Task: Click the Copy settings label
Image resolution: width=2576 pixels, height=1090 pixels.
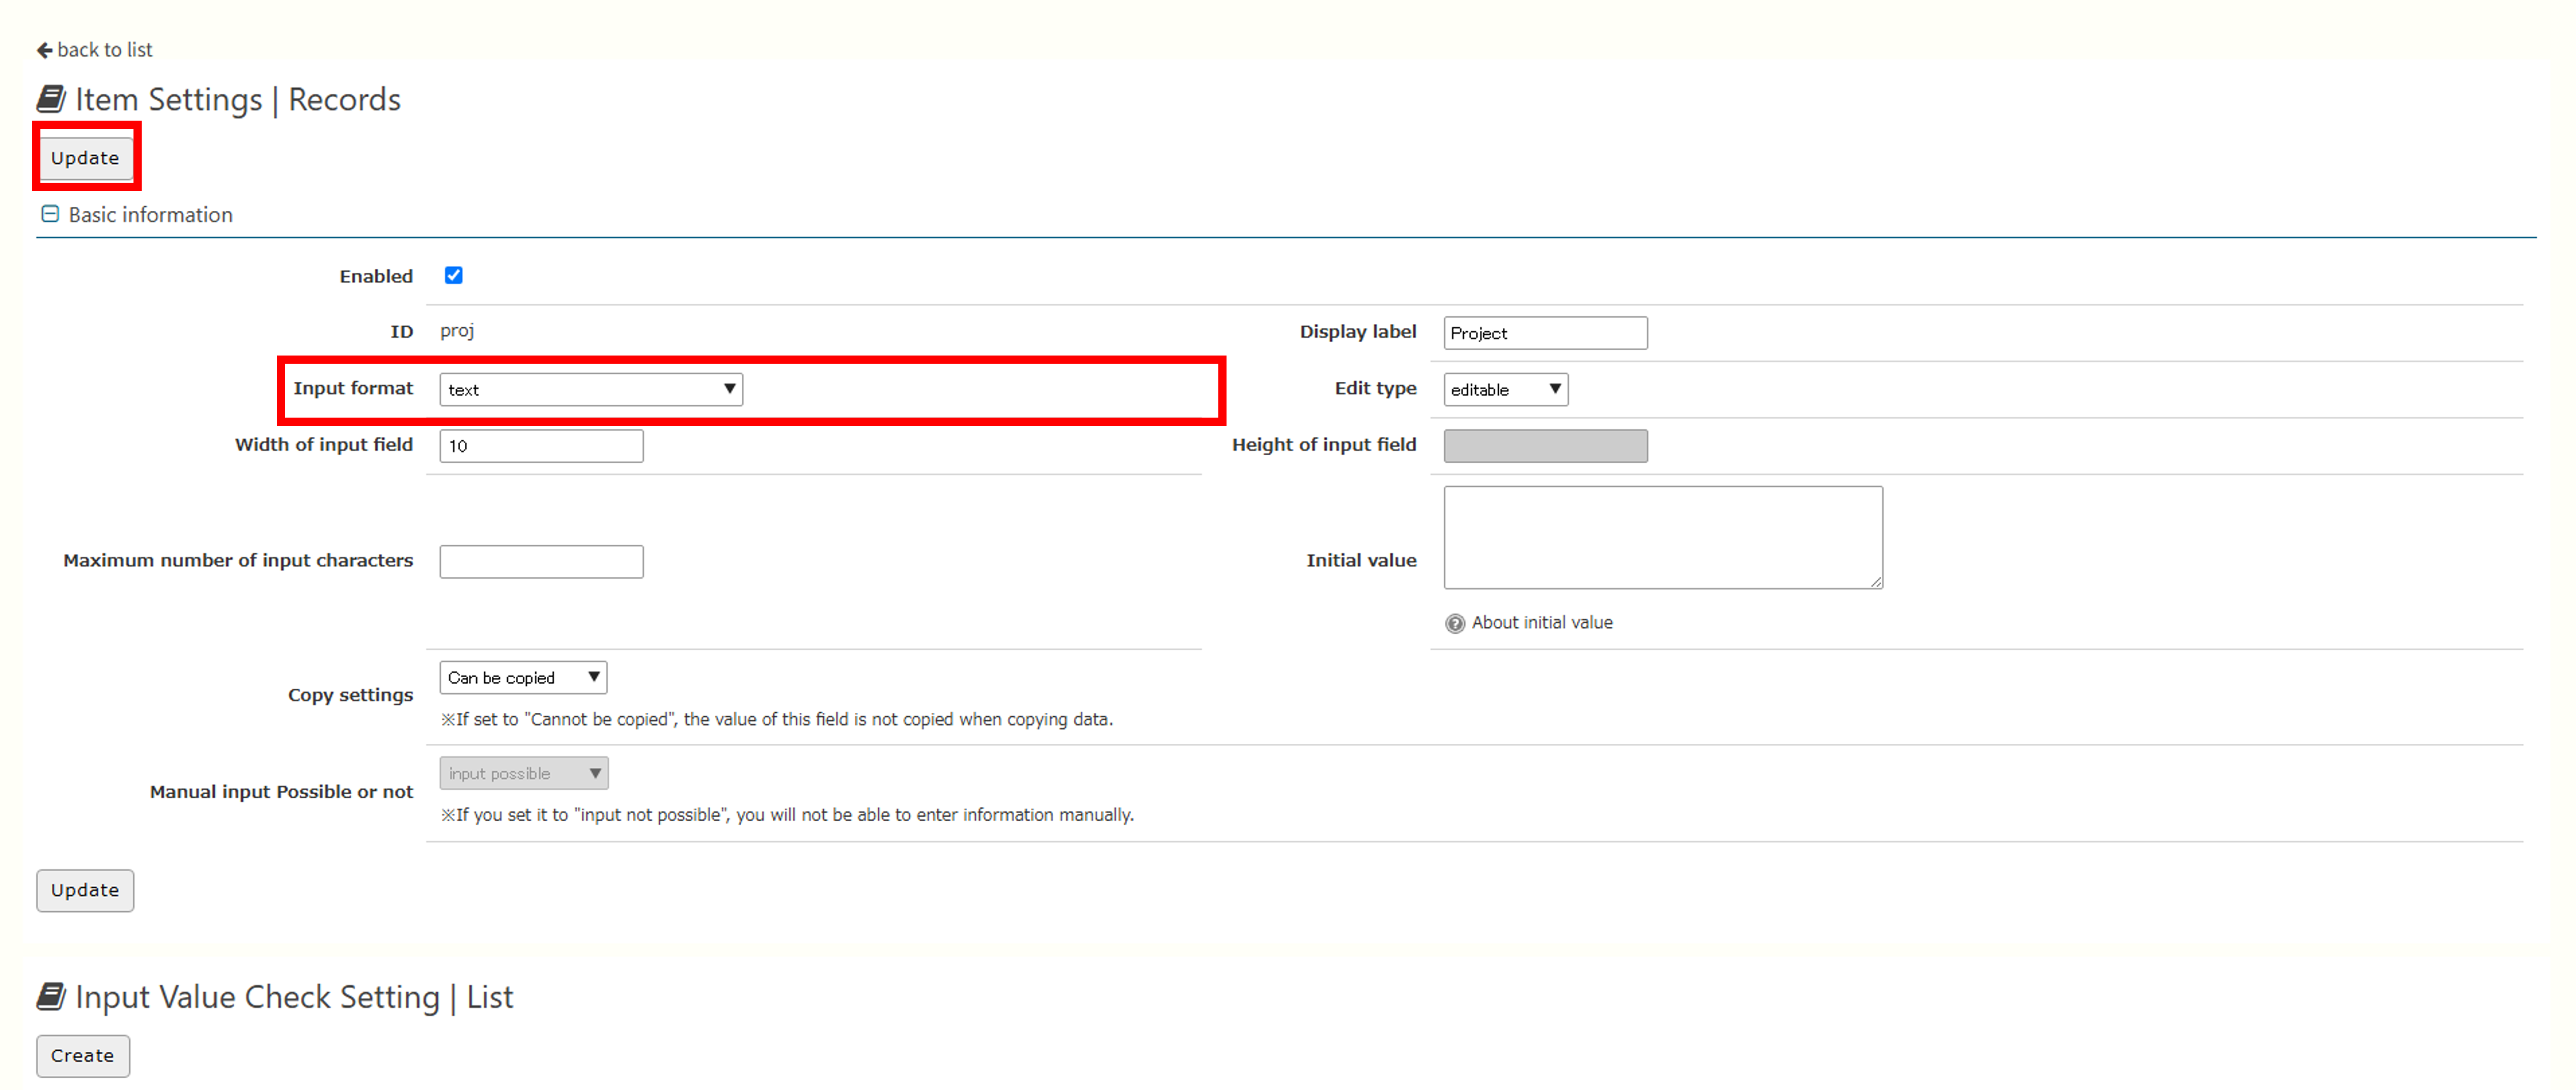Action: click(350, 695)
